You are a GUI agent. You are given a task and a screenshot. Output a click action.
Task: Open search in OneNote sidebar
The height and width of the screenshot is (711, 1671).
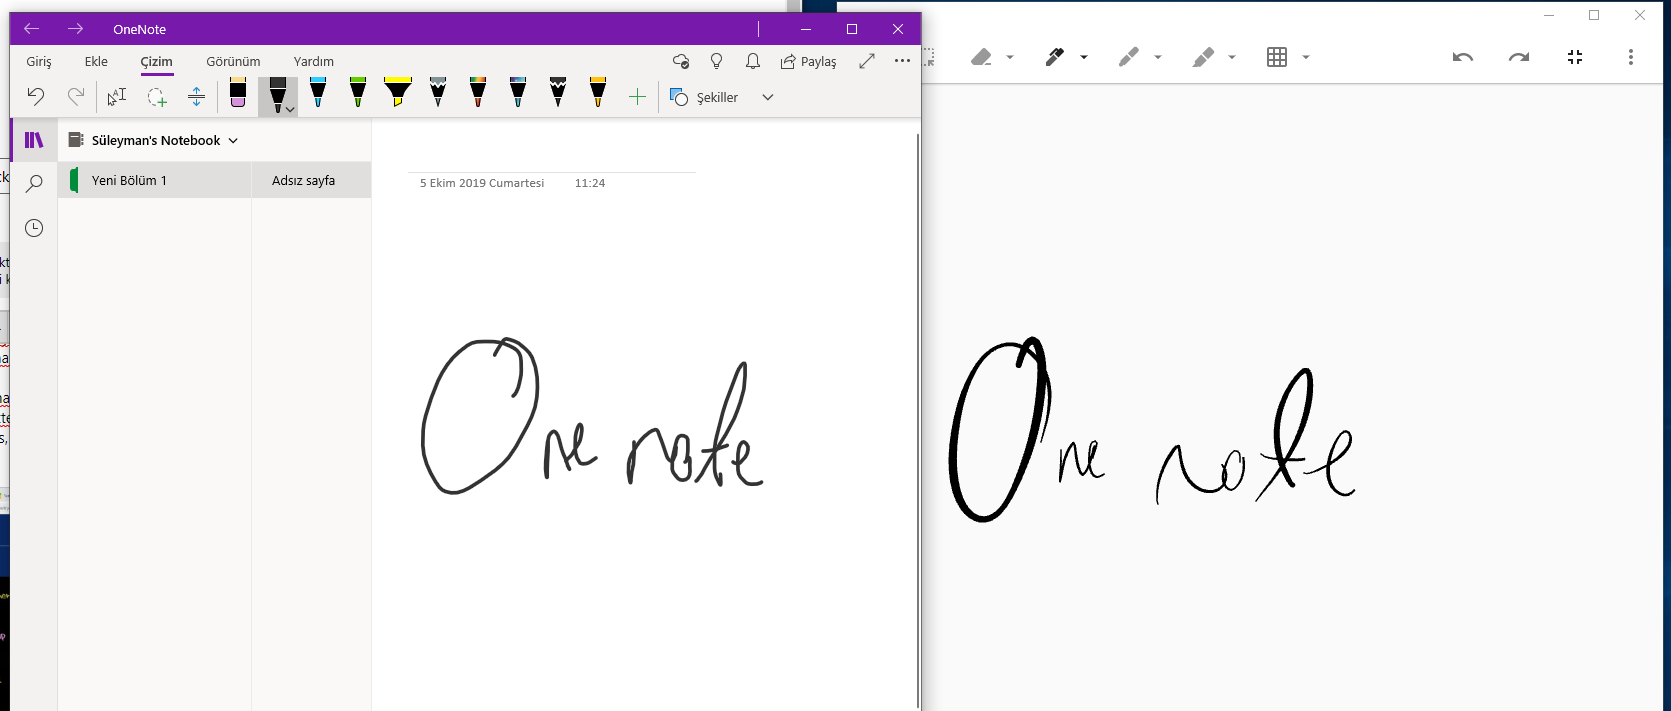click(34, 184)
